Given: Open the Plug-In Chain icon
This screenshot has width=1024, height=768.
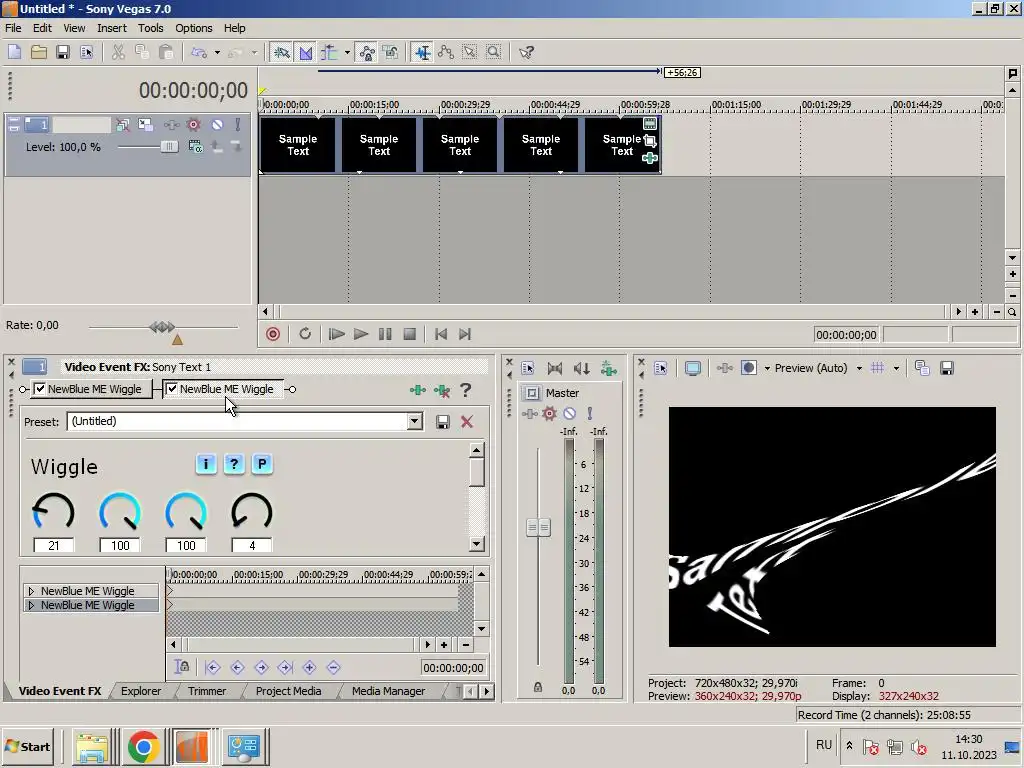Looking at the screenshot, I should click(x=418, y=391).
